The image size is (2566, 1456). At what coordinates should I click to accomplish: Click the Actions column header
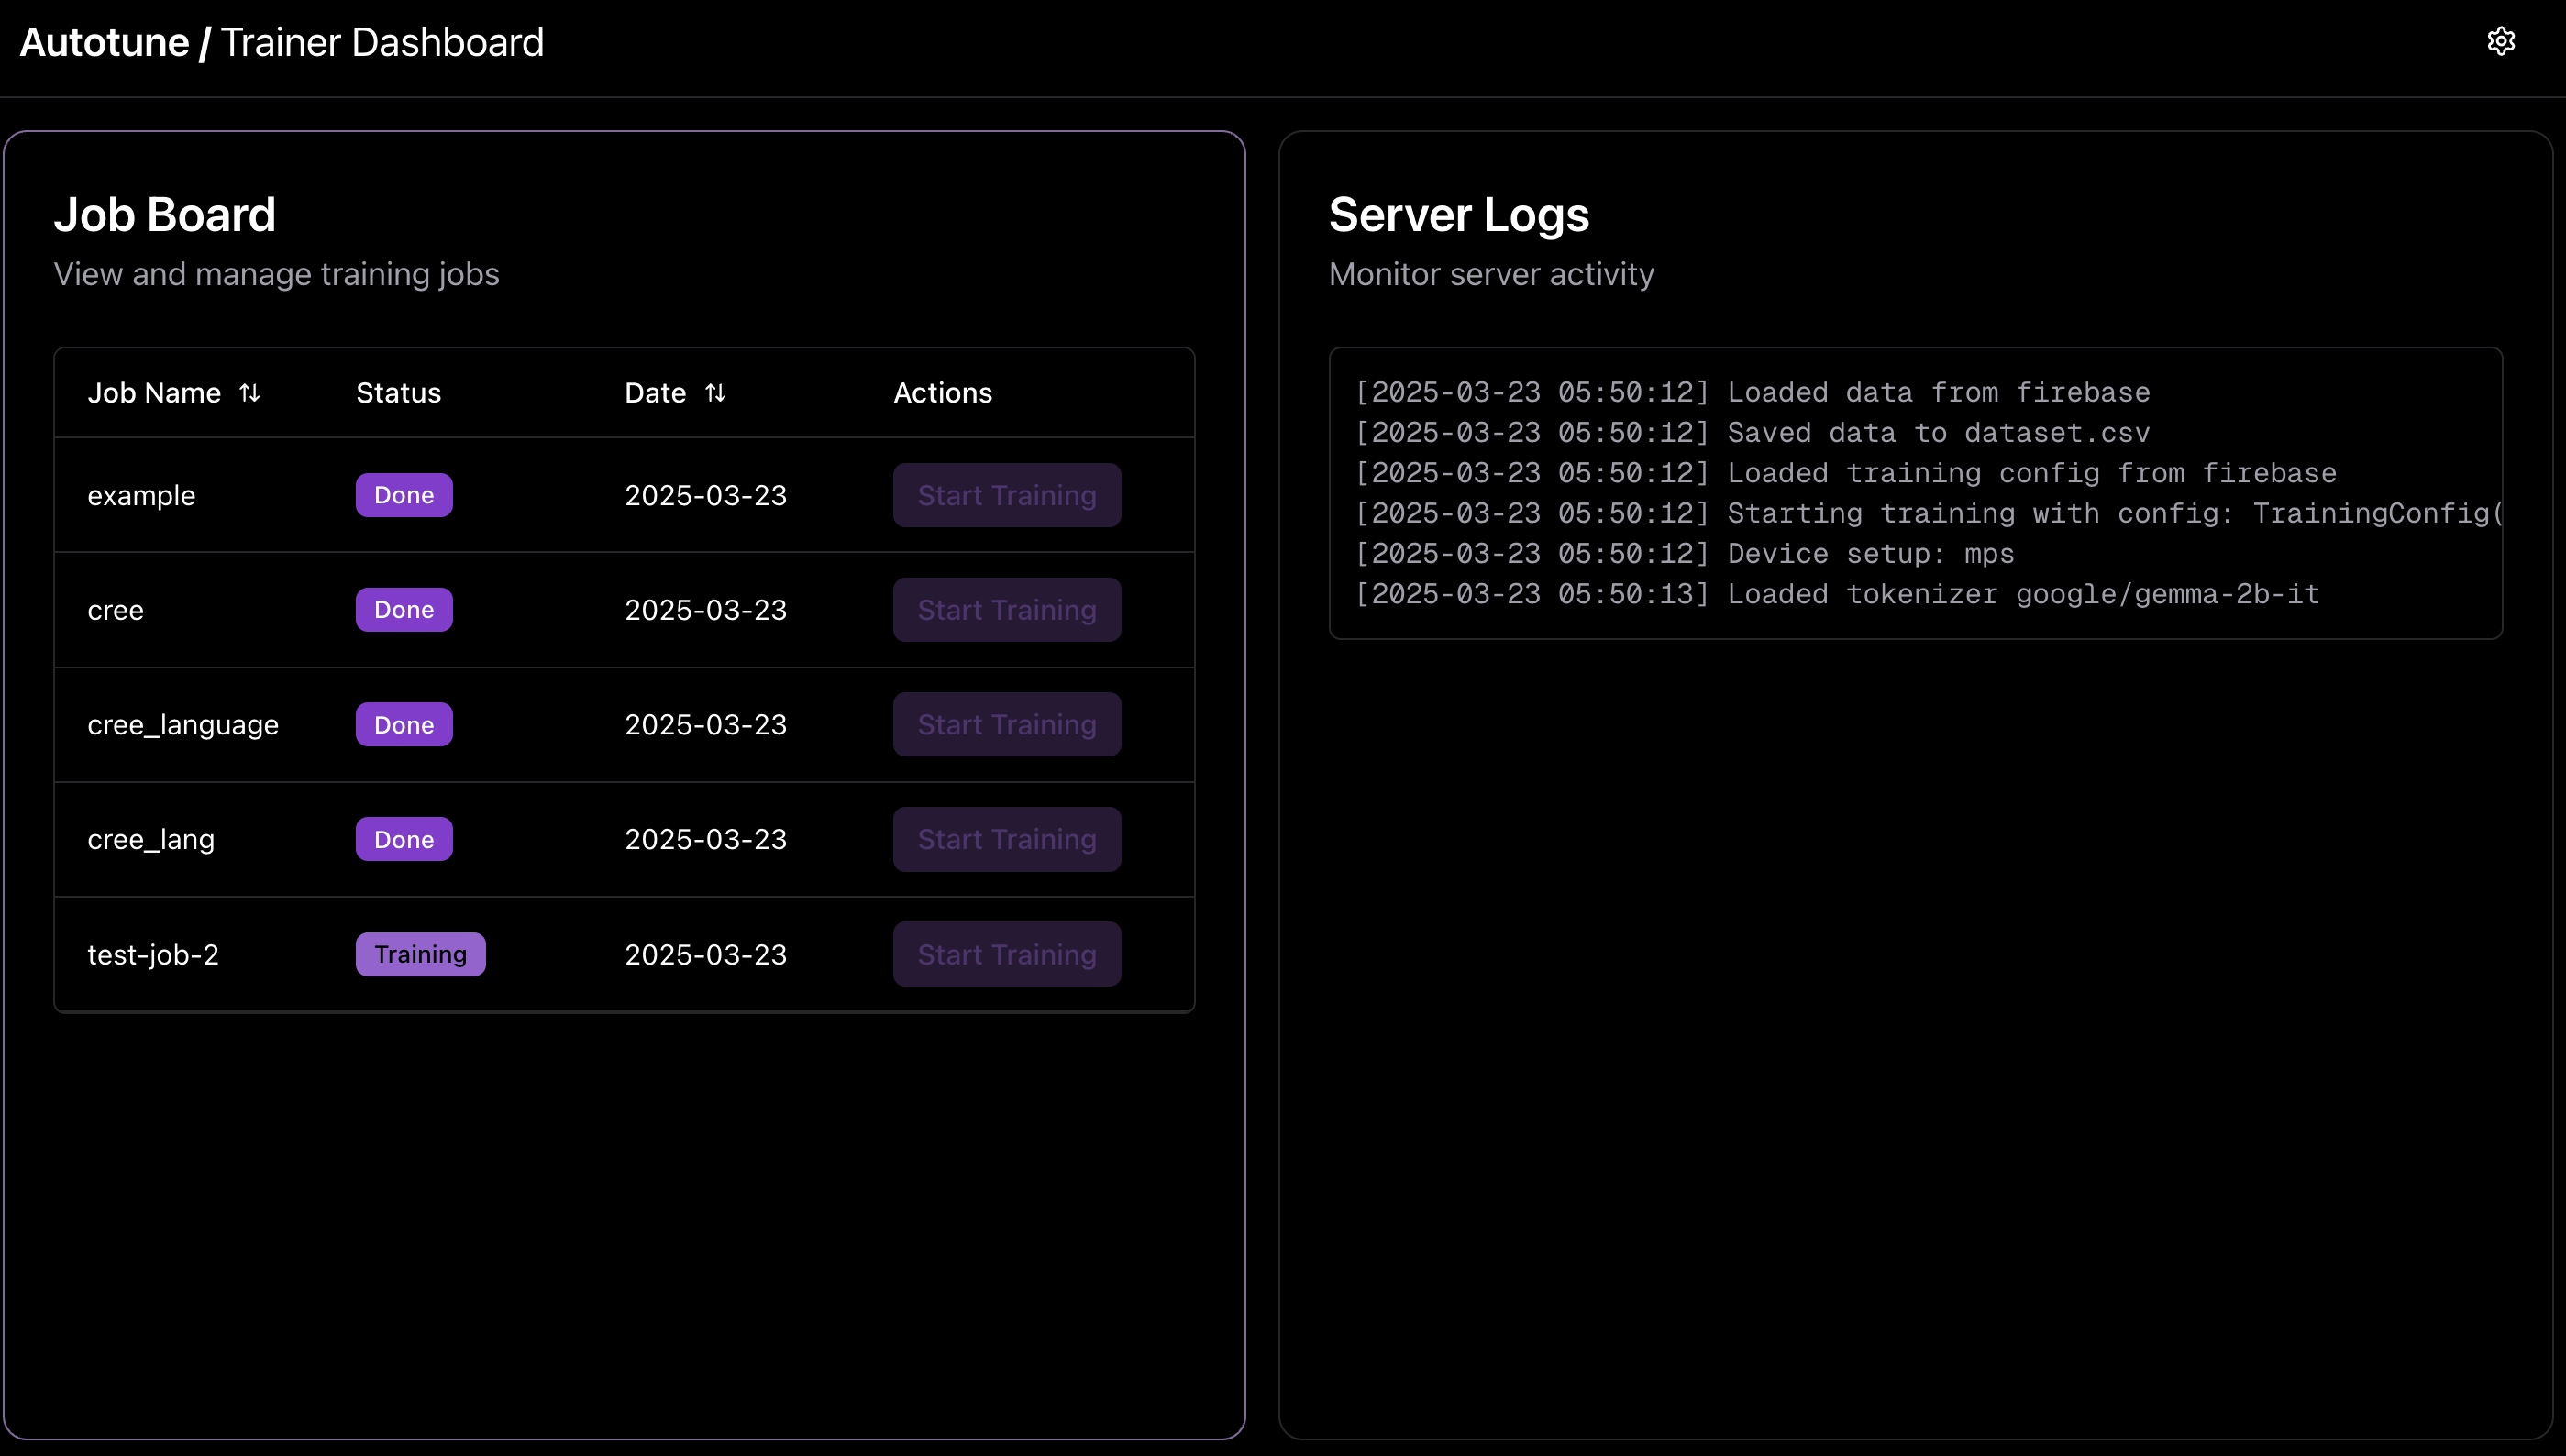(x=942, y=393)
